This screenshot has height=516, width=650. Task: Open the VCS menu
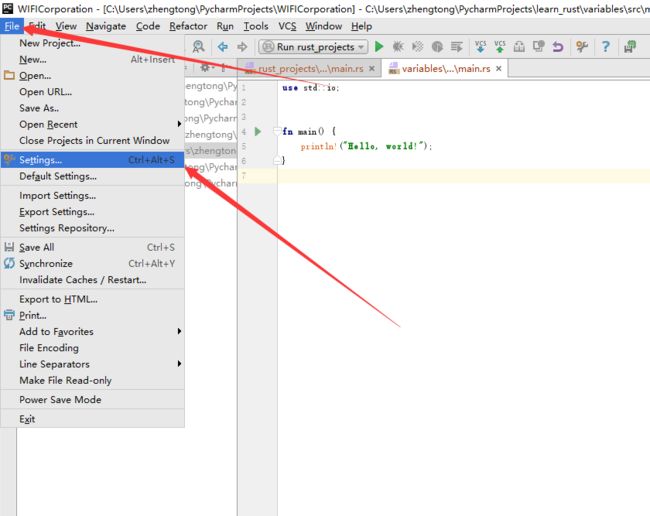287,26
